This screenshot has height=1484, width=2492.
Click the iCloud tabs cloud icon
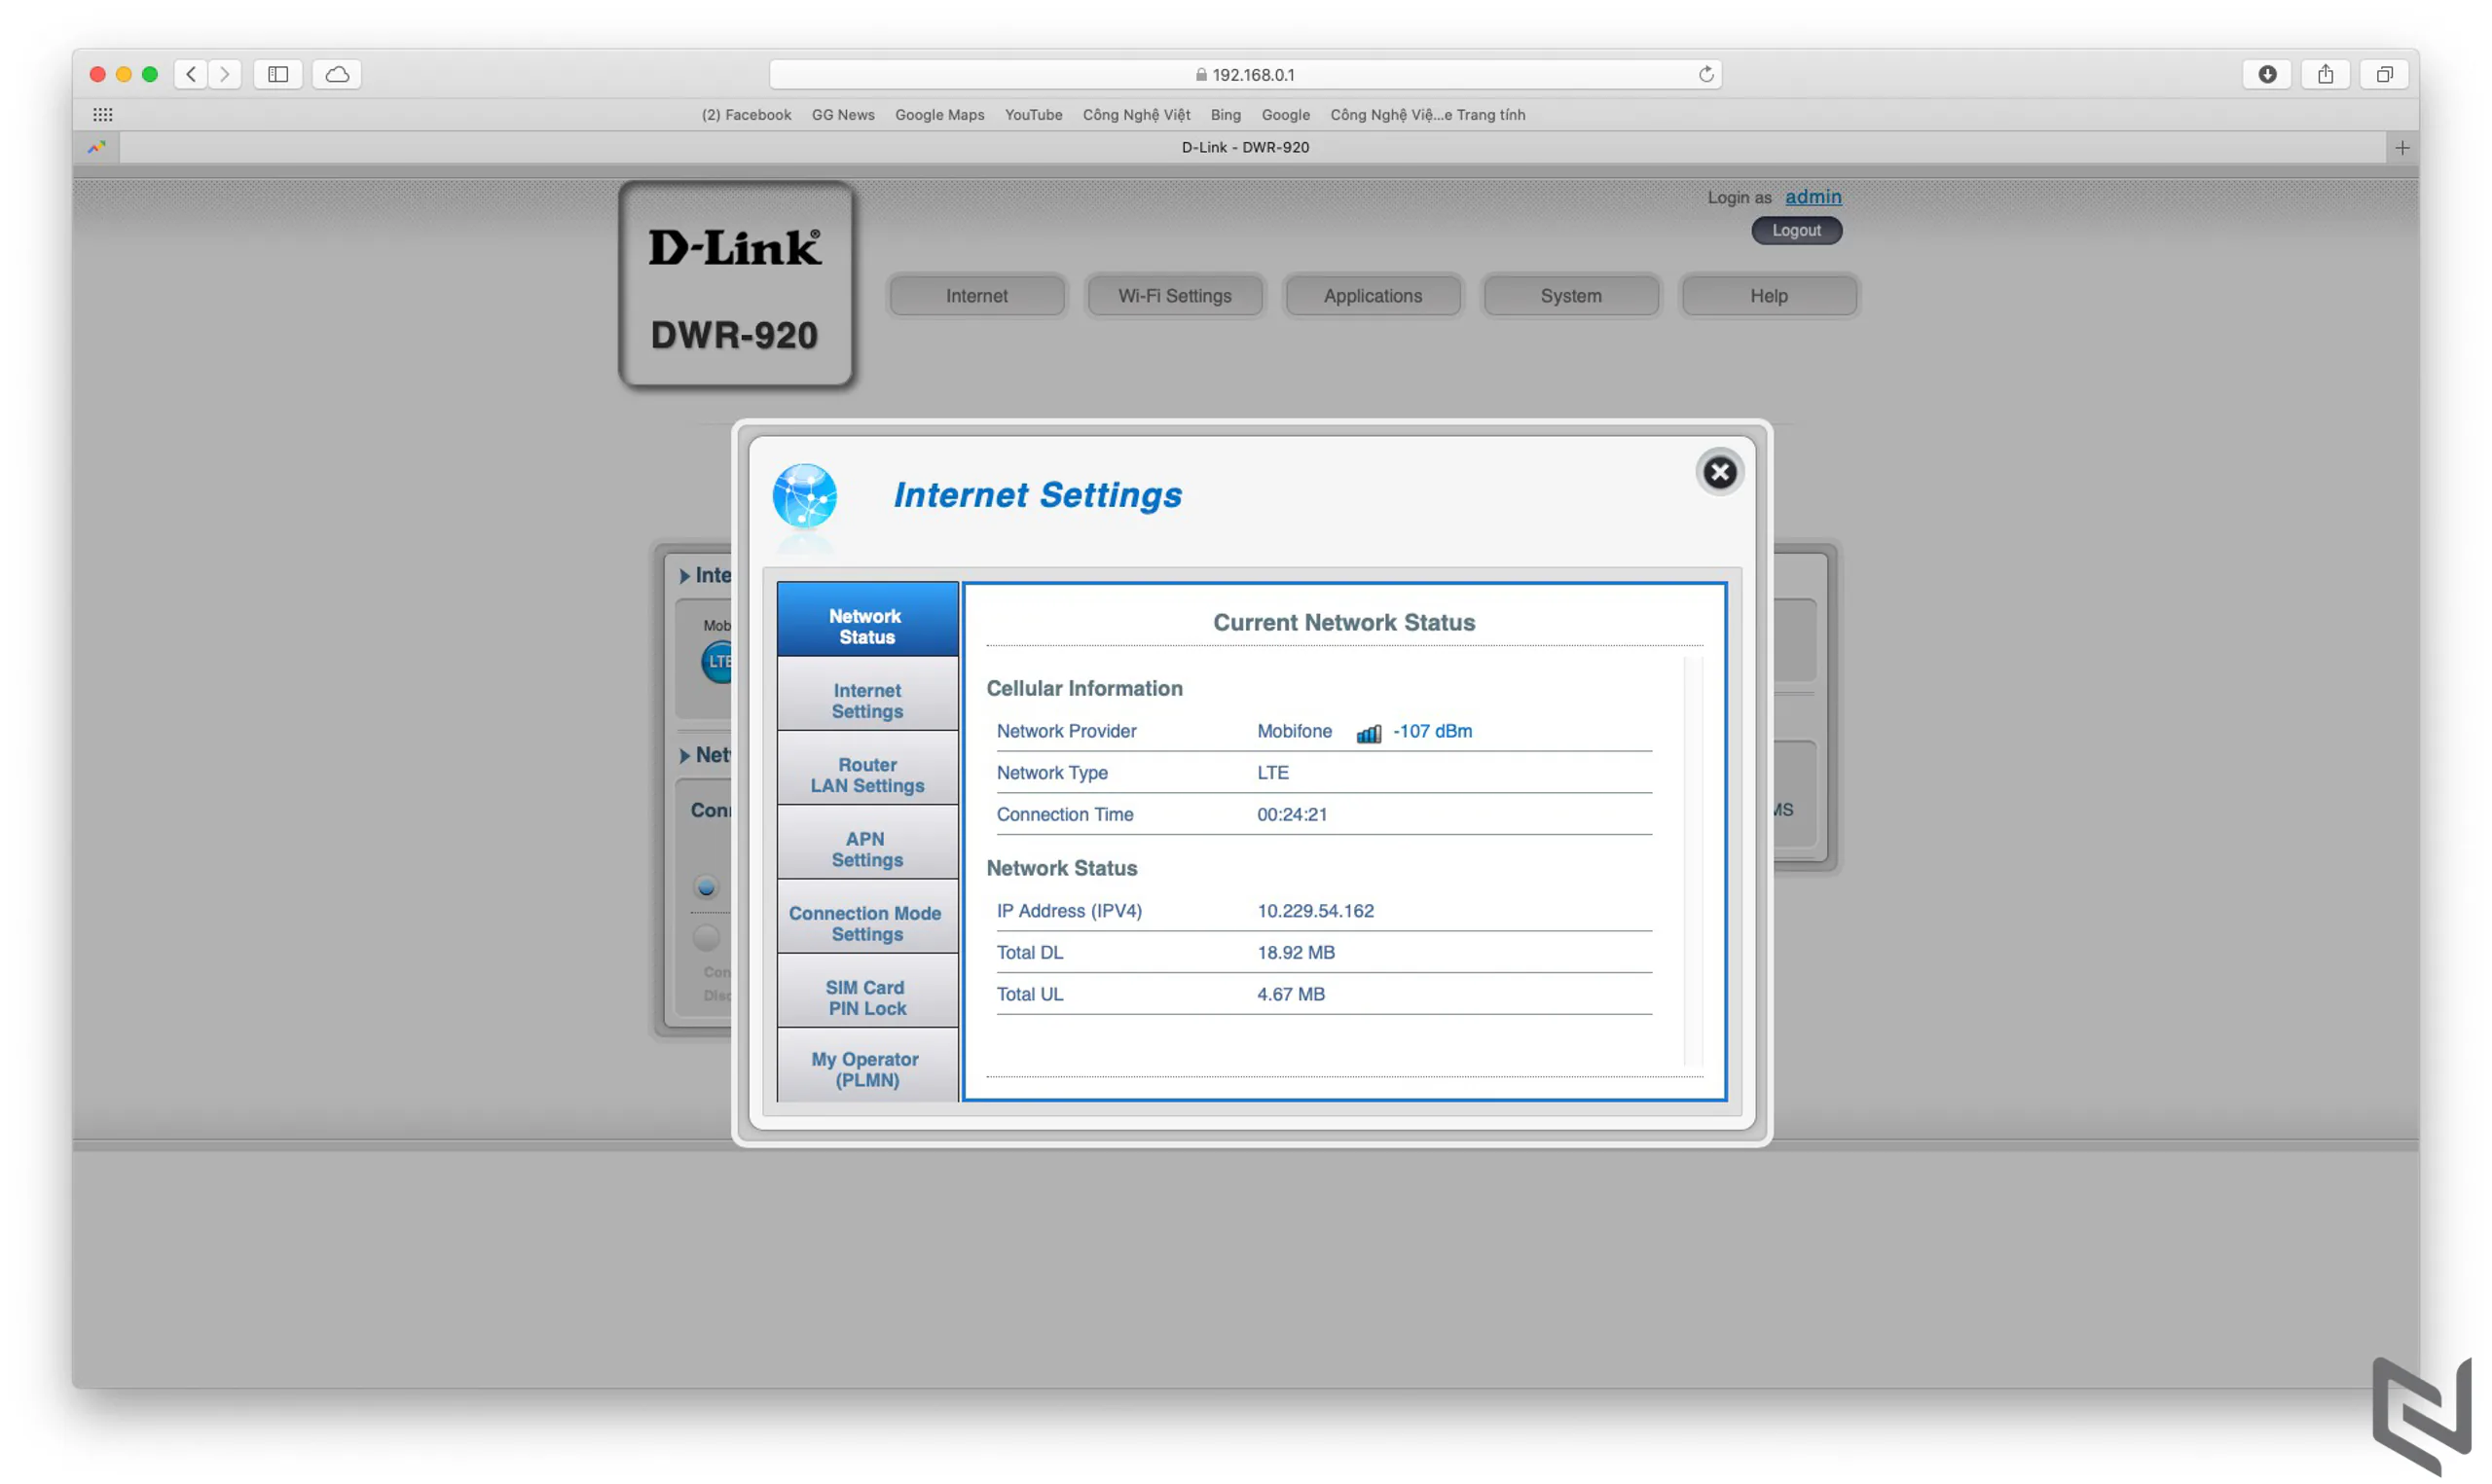tap(337, 74)
